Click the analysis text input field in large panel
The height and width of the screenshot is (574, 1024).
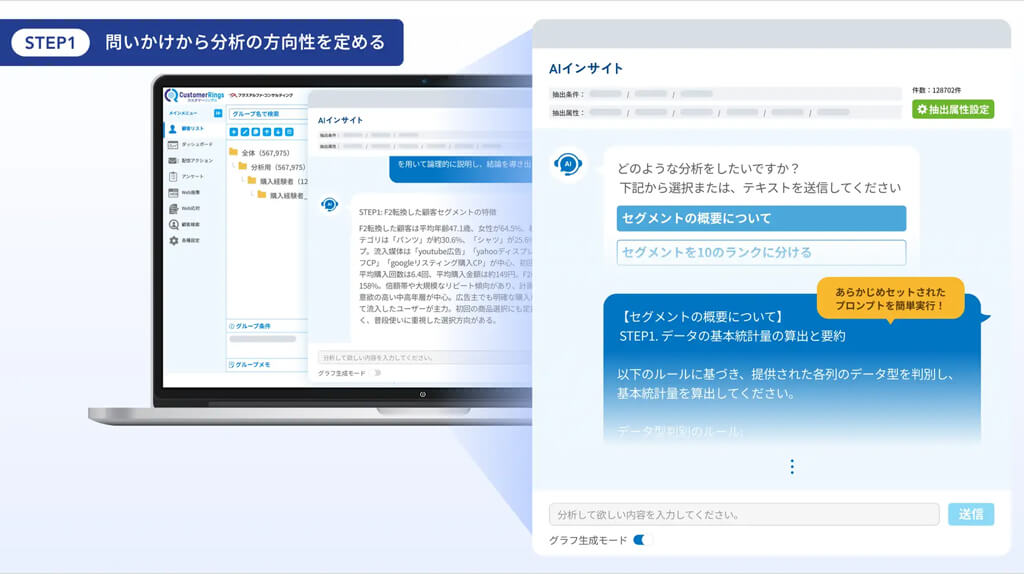tap(744, 515)
